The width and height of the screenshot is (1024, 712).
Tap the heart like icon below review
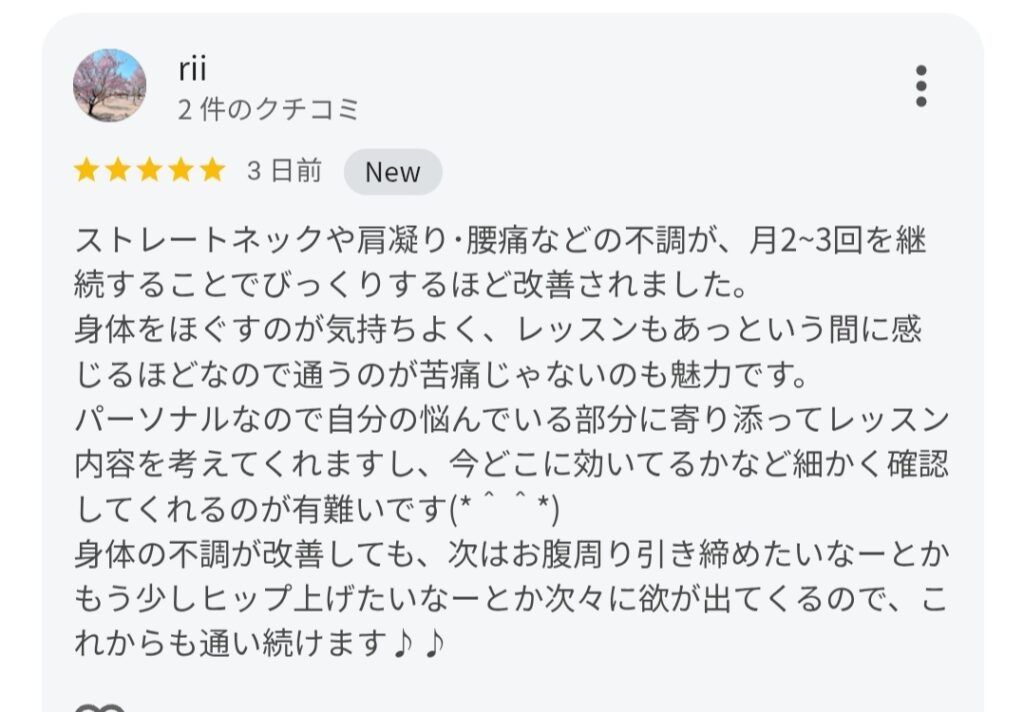[x=100, y=708]
